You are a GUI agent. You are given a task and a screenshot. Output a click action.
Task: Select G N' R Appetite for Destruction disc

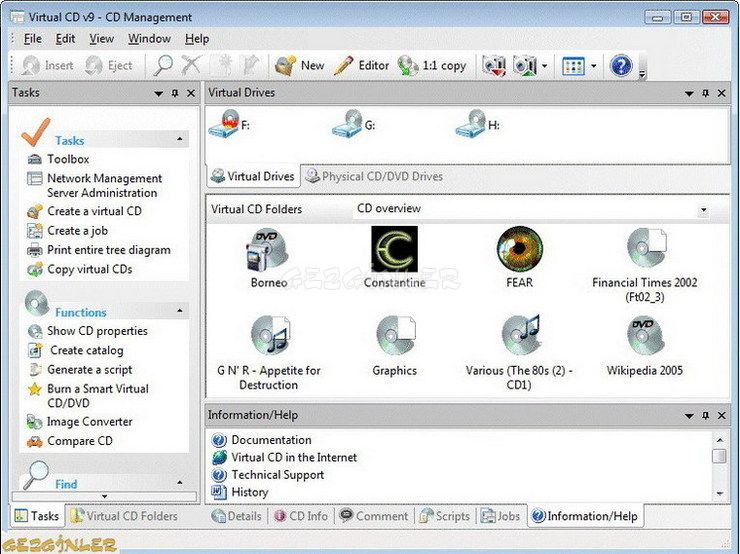[269, 353]
